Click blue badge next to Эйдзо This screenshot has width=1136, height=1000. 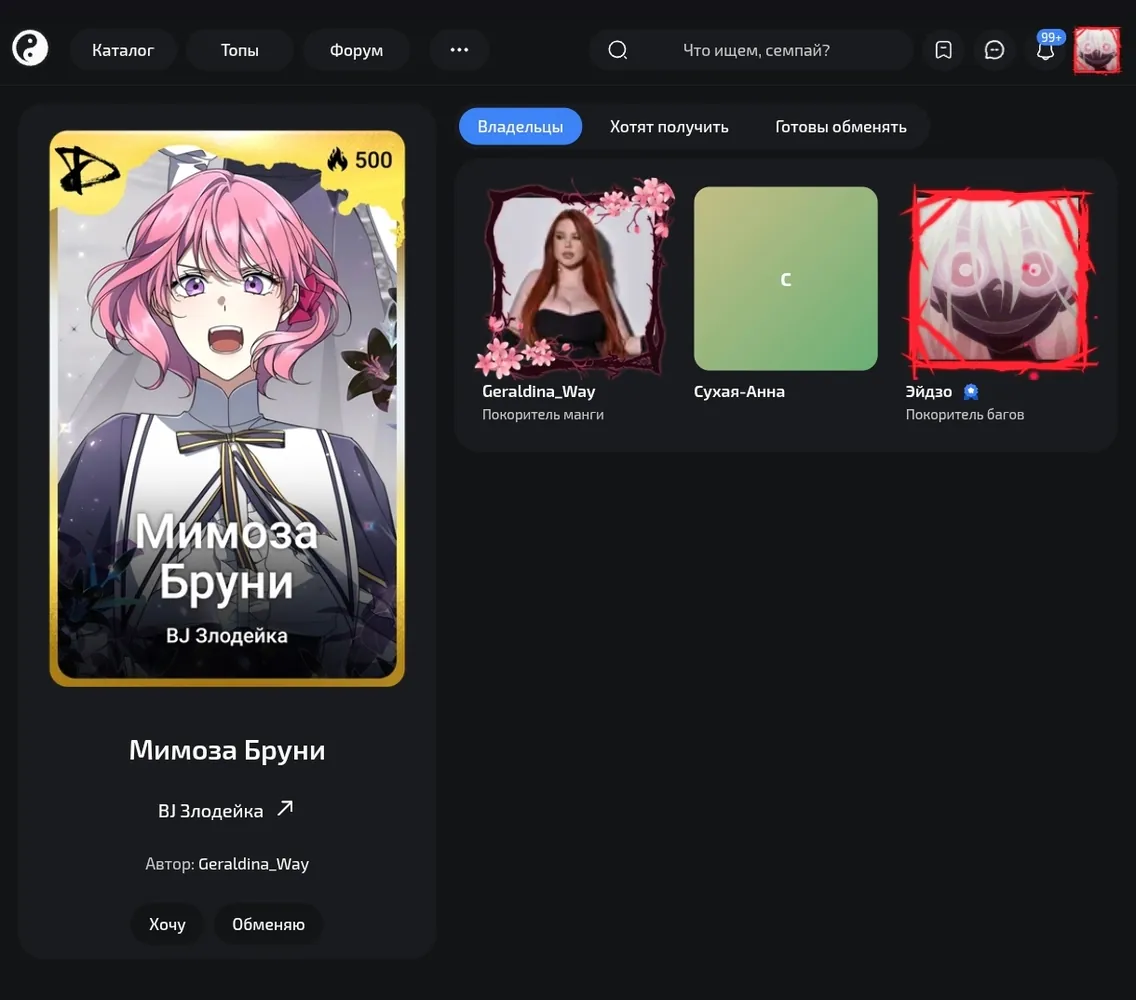click(971, 391)
